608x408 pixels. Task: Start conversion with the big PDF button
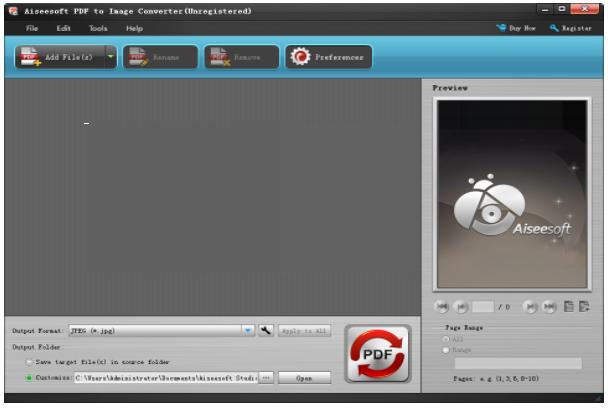(377, 354)
